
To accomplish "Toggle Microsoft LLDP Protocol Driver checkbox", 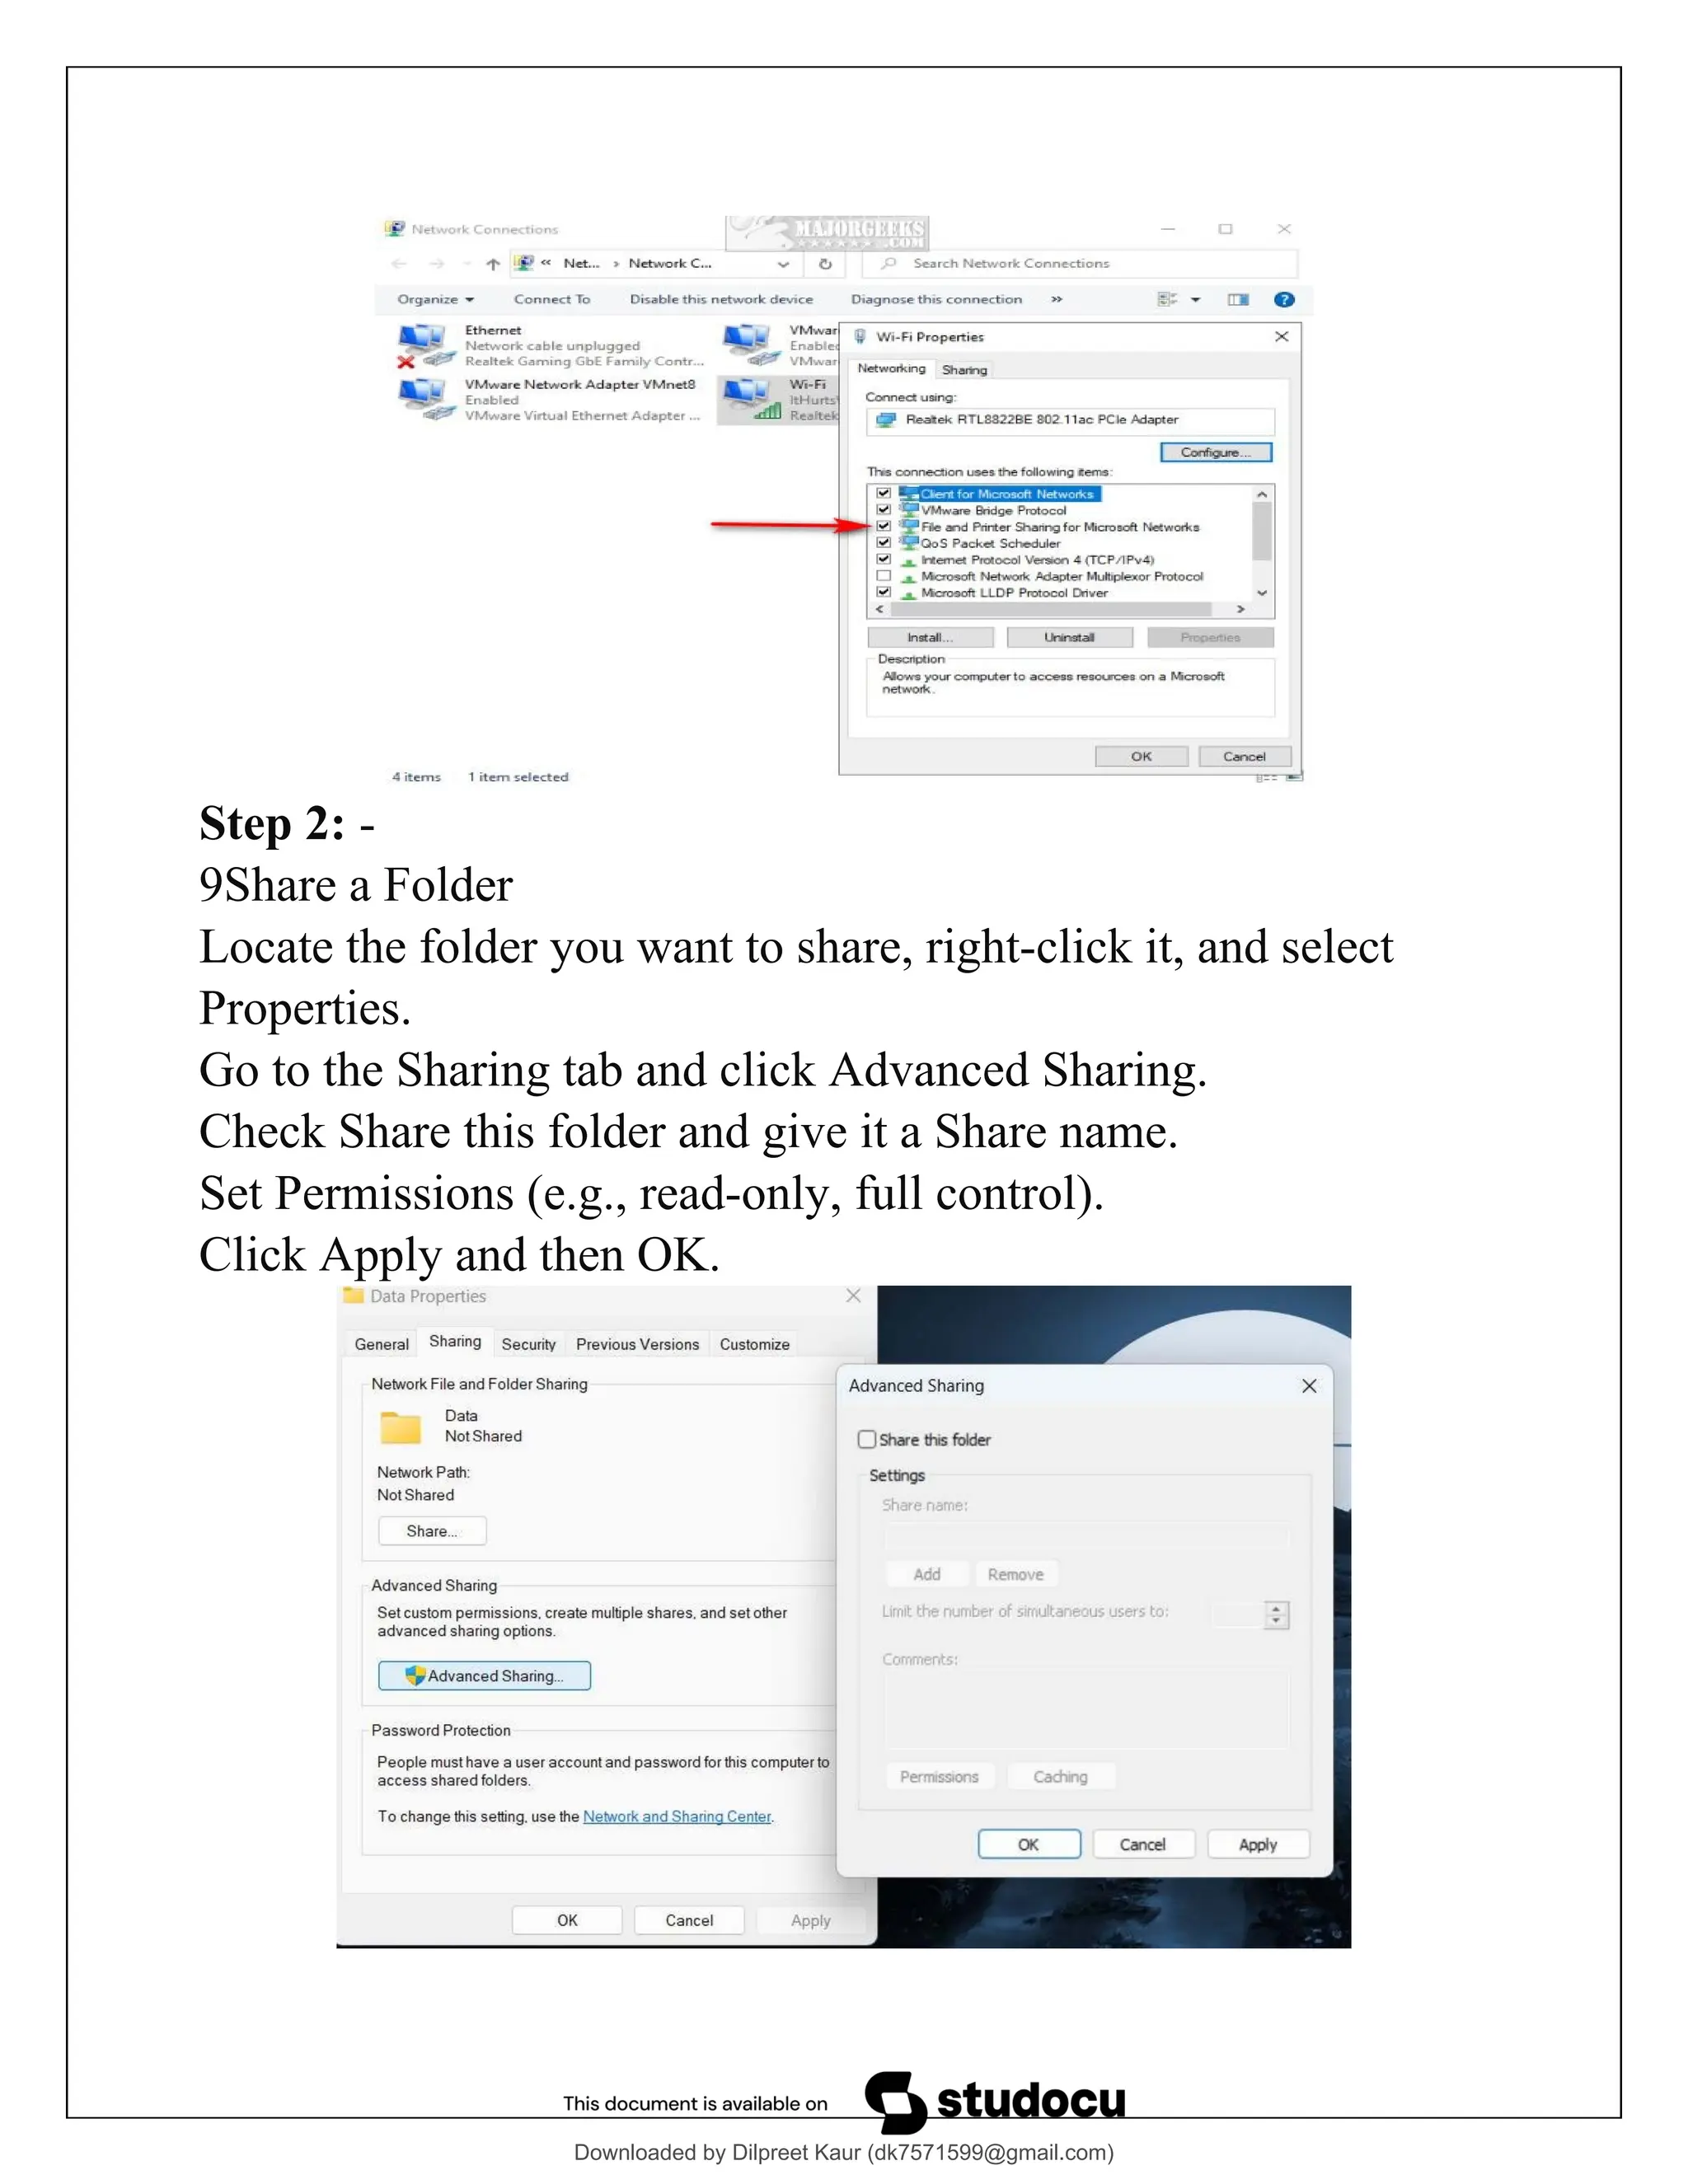I will pyautogui.click(x=884, y=592).
